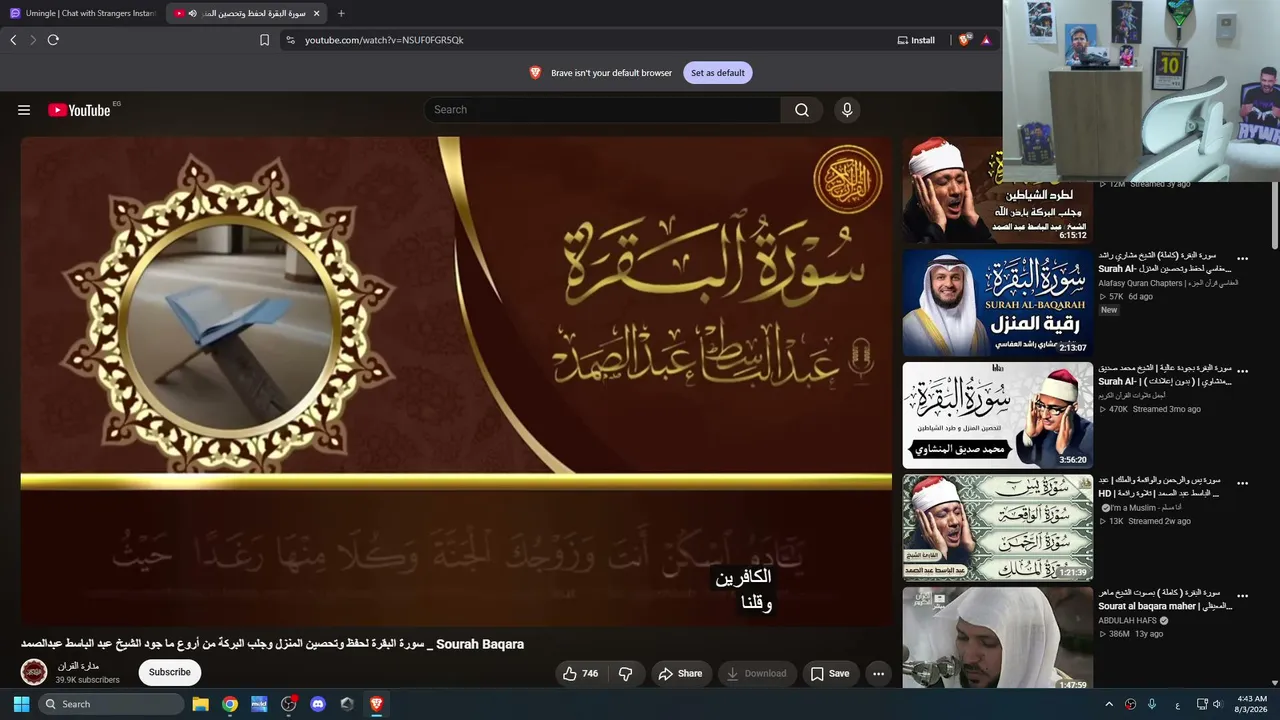Viewport: 1280px width, 720px height.
Task: Play the 1:21:39 four-surahs video thumbnail
Action: click(997, 527)
